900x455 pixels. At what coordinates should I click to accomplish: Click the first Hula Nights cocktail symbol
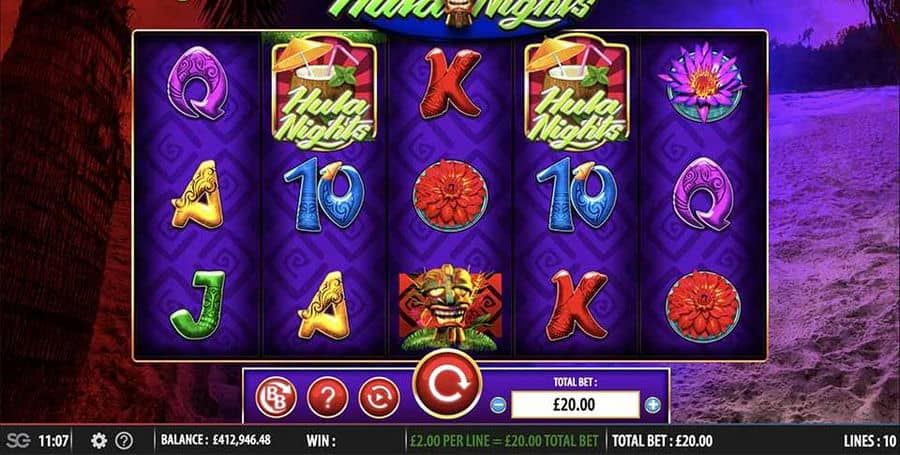324,91
